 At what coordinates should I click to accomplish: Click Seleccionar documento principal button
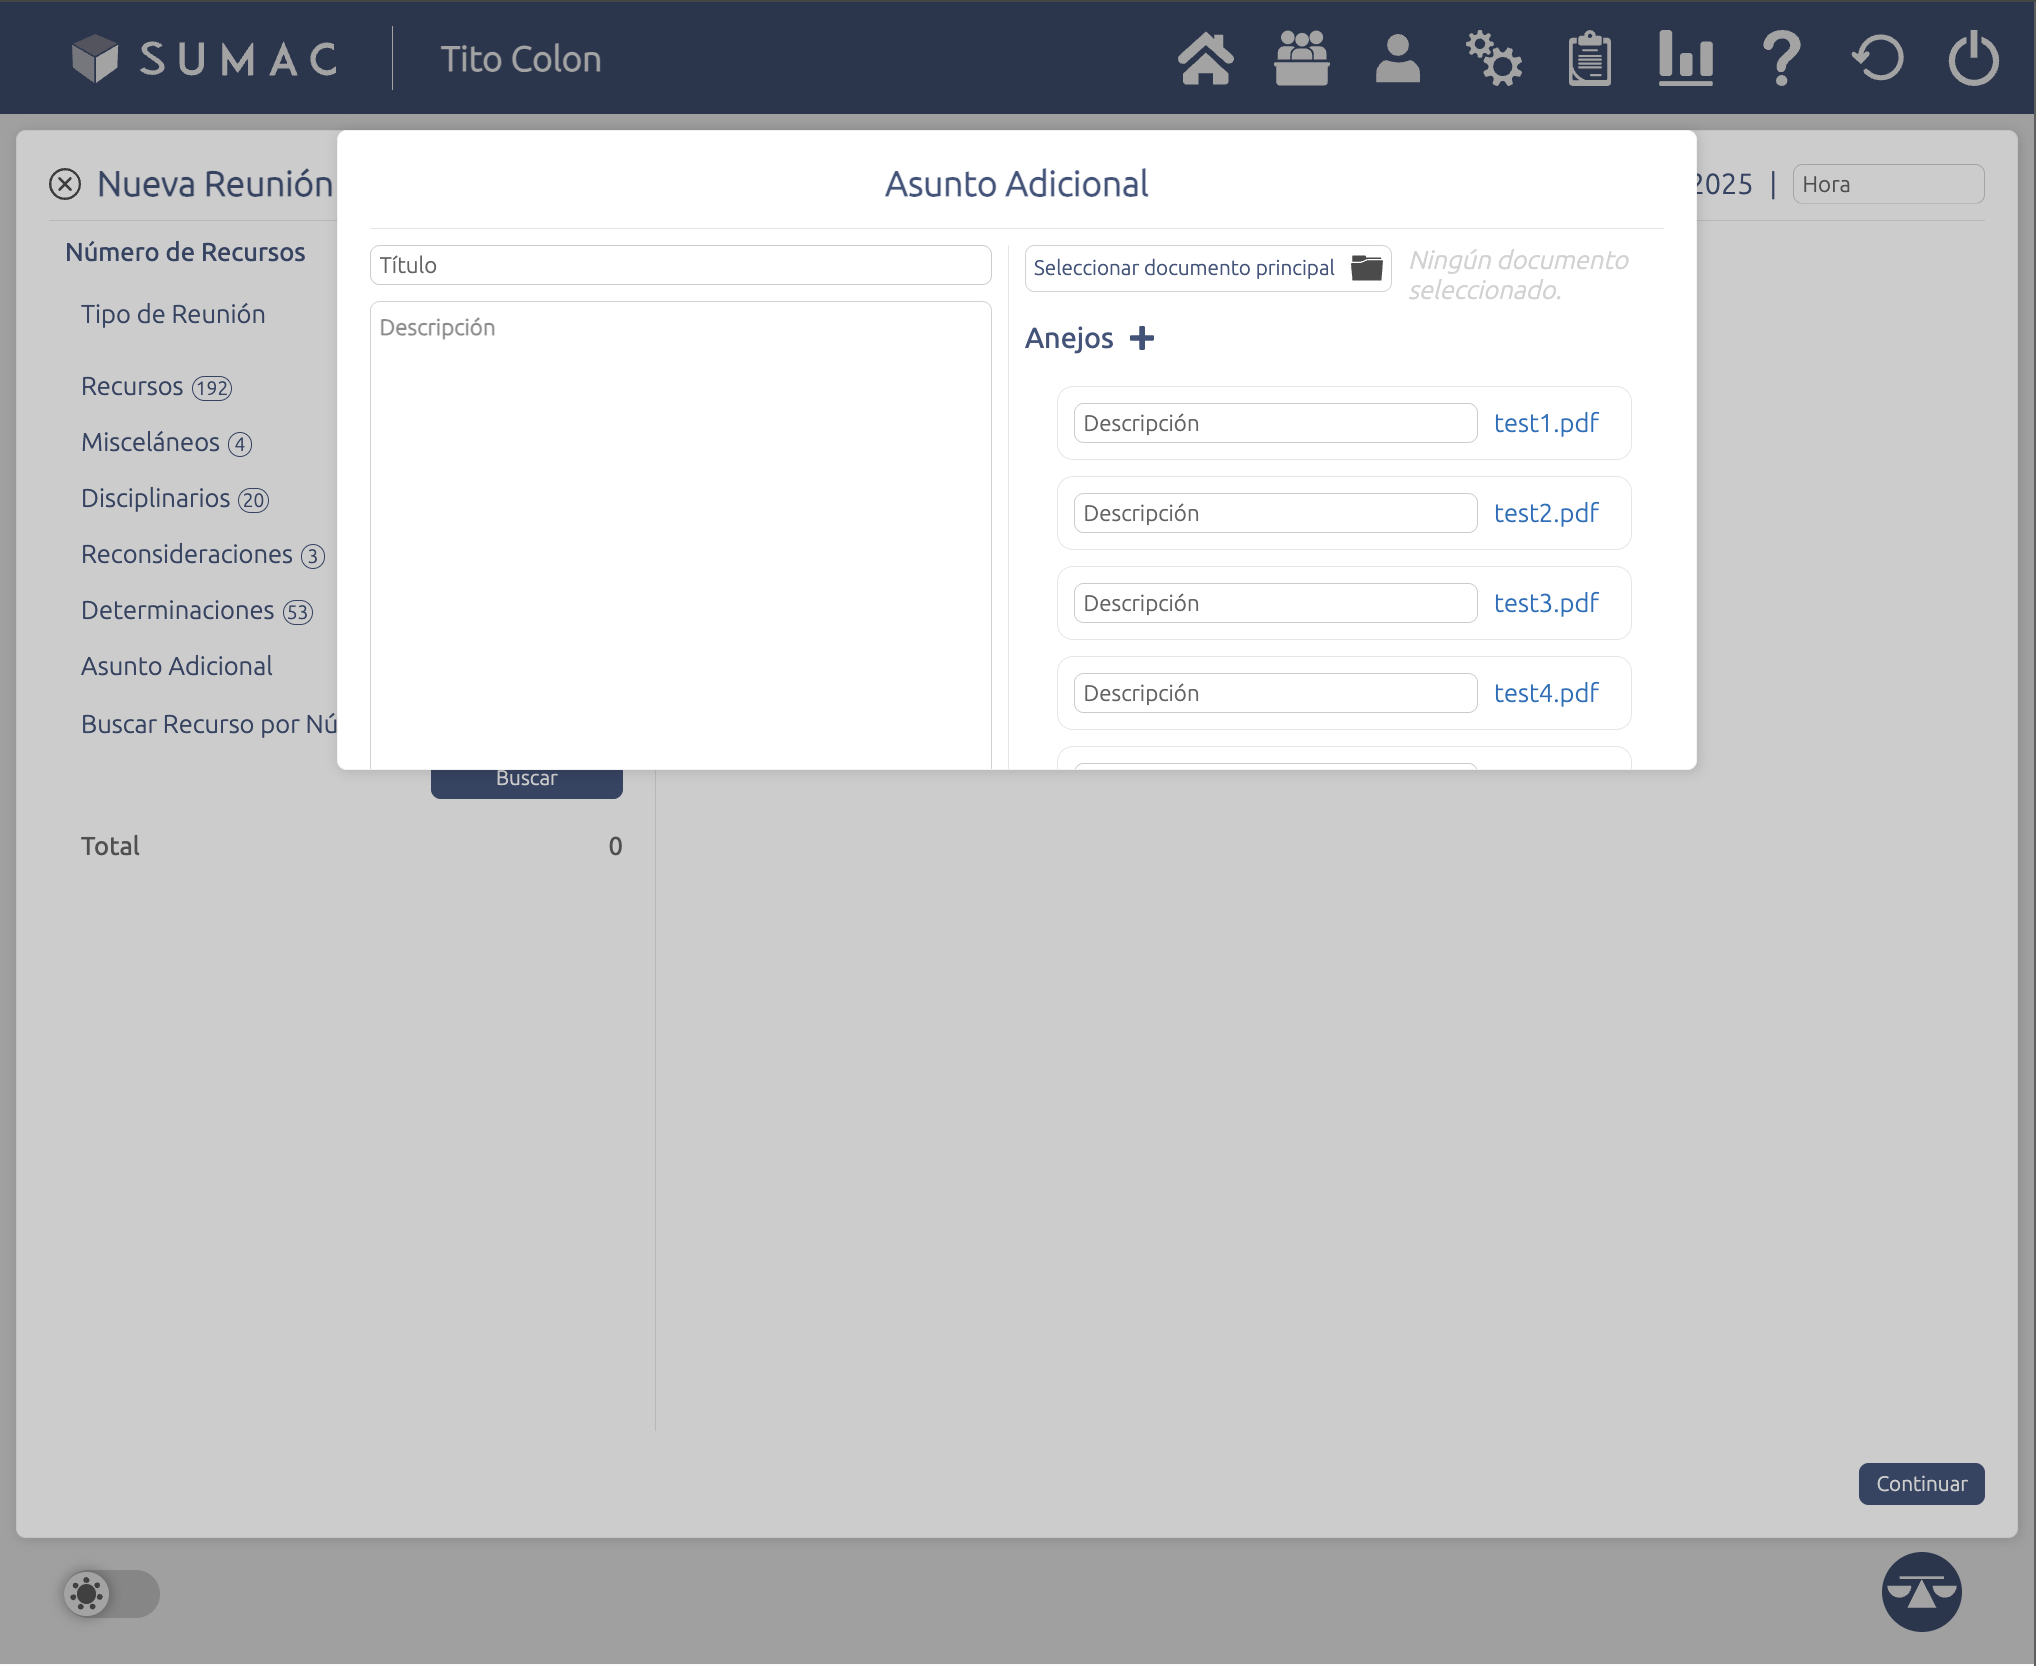pos(1207,268)
